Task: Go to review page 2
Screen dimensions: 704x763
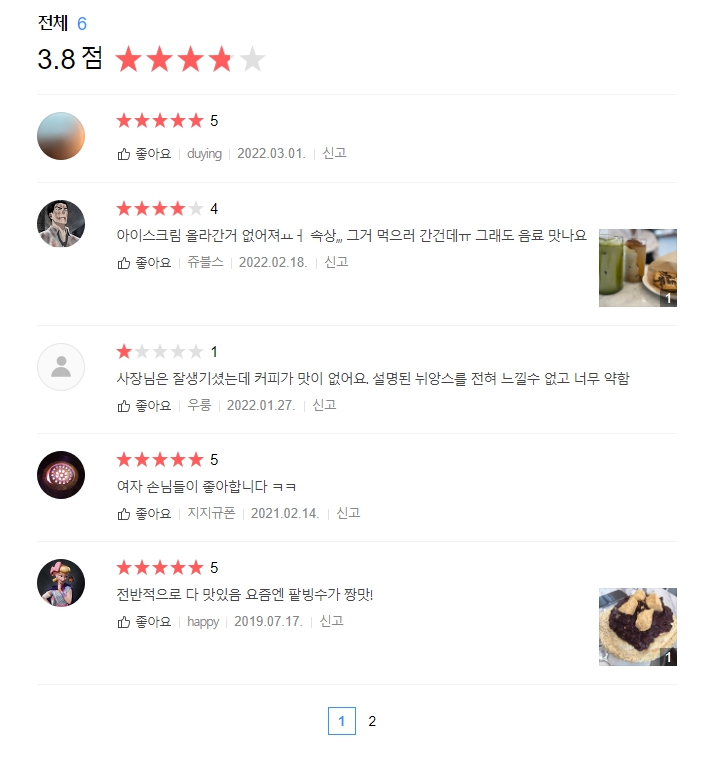Action: [372, 721]
